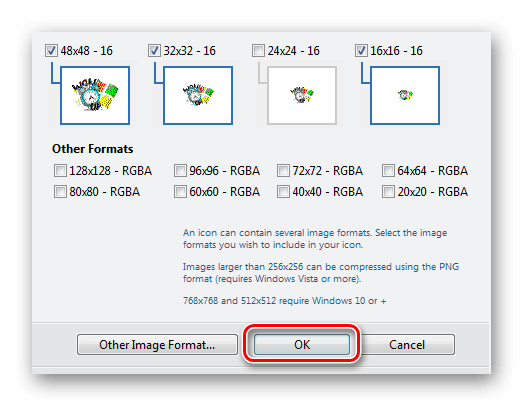Click the Cancel button
The height and width of the screenshot is (406, 523).
pyautogui.click(x=407, y=345)
